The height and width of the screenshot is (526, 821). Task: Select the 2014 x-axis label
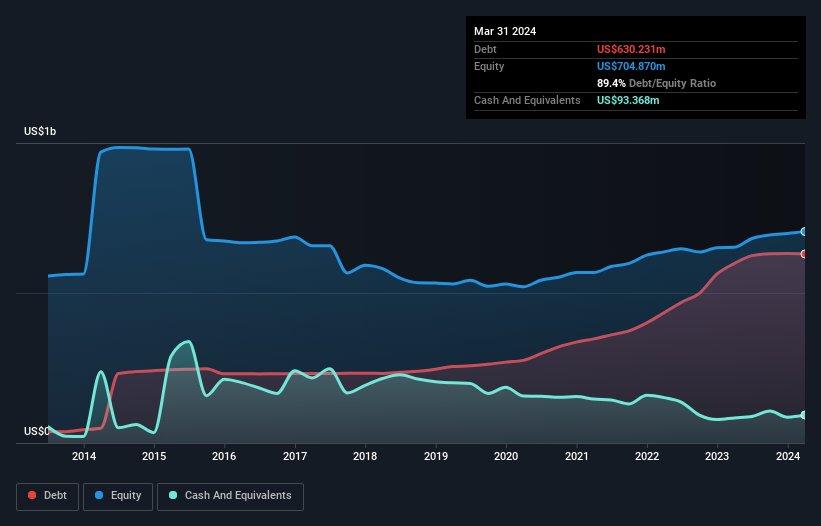coord(84,456)
